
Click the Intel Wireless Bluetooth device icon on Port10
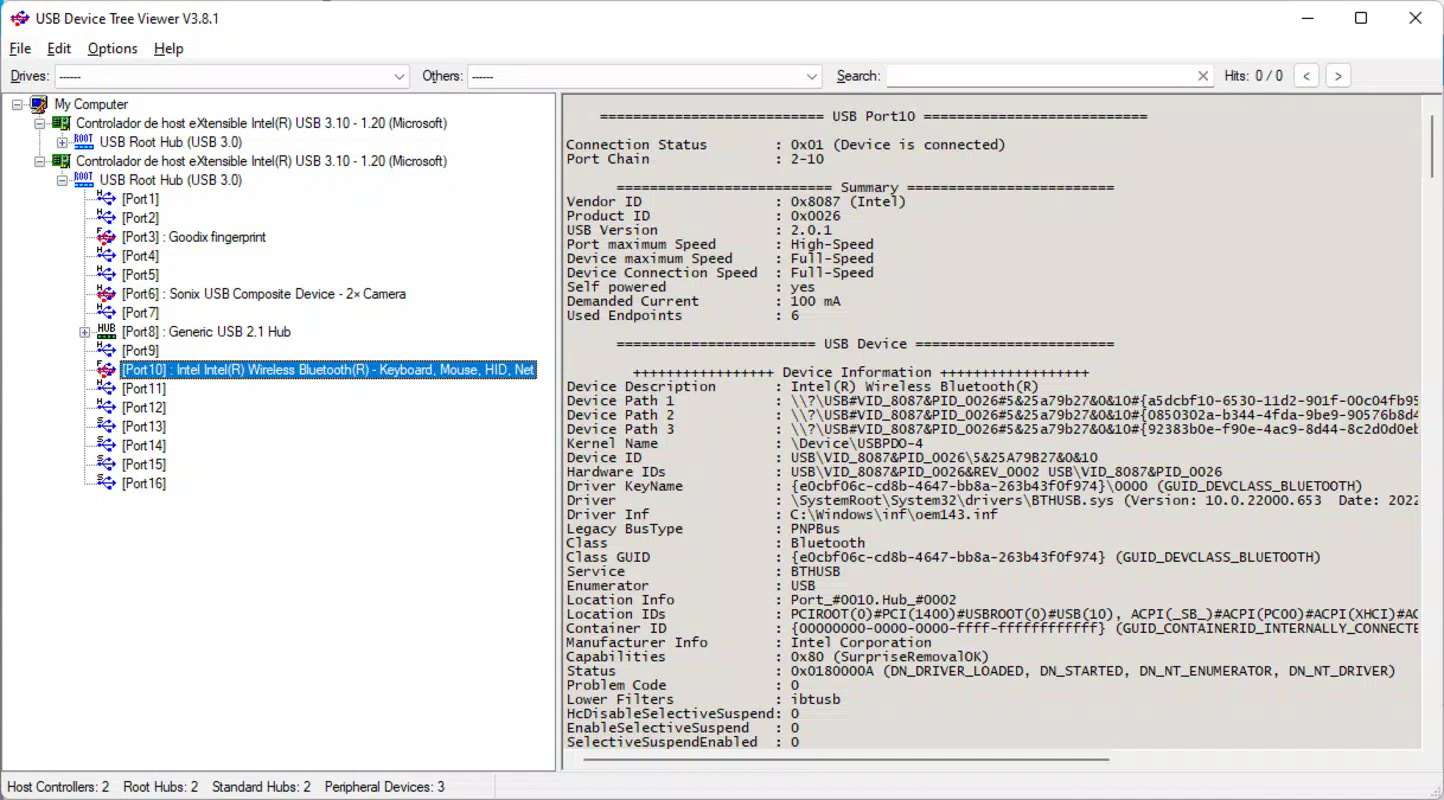click(106, 370)
